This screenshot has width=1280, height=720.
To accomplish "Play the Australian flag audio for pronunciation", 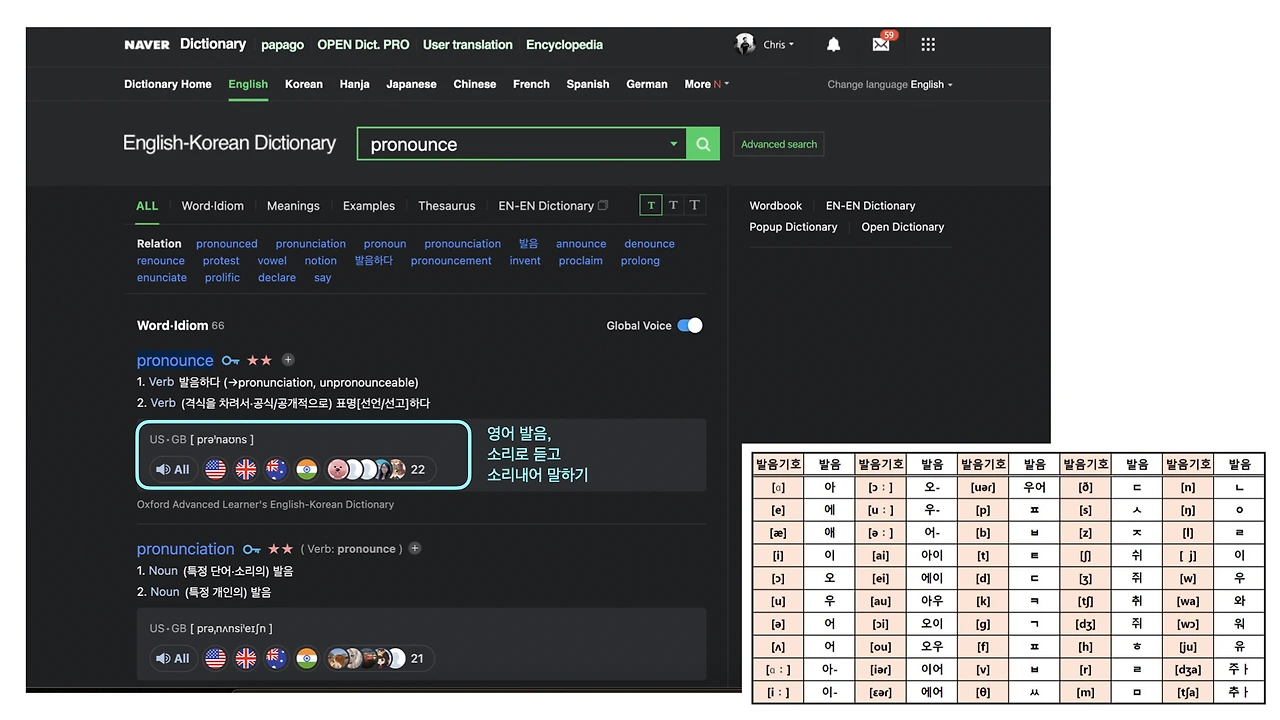I will 276,658.
